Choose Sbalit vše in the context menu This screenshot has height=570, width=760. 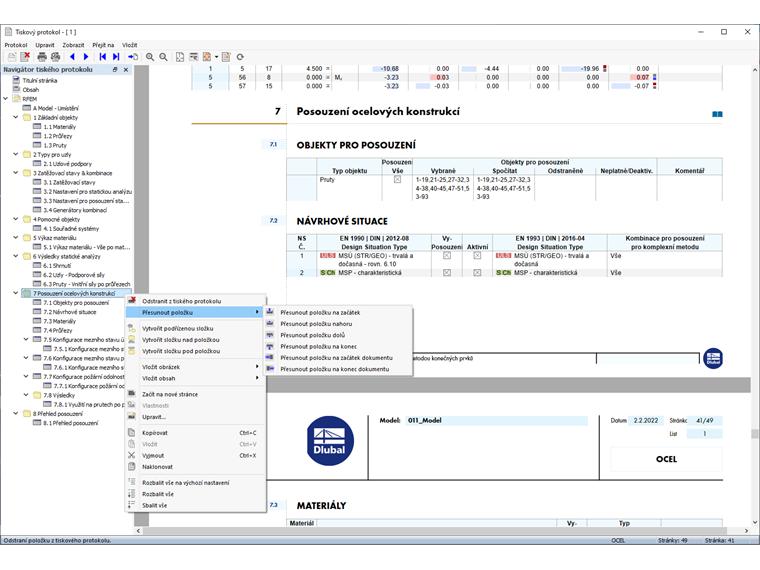pyautogui.click(x=196, y=505)
